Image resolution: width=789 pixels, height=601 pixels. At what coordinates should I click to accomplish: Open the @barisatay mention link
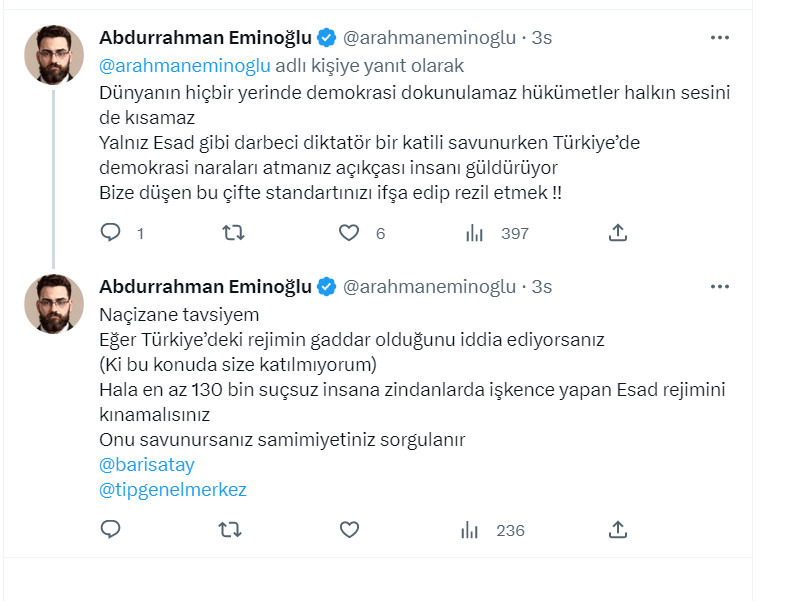147,465
